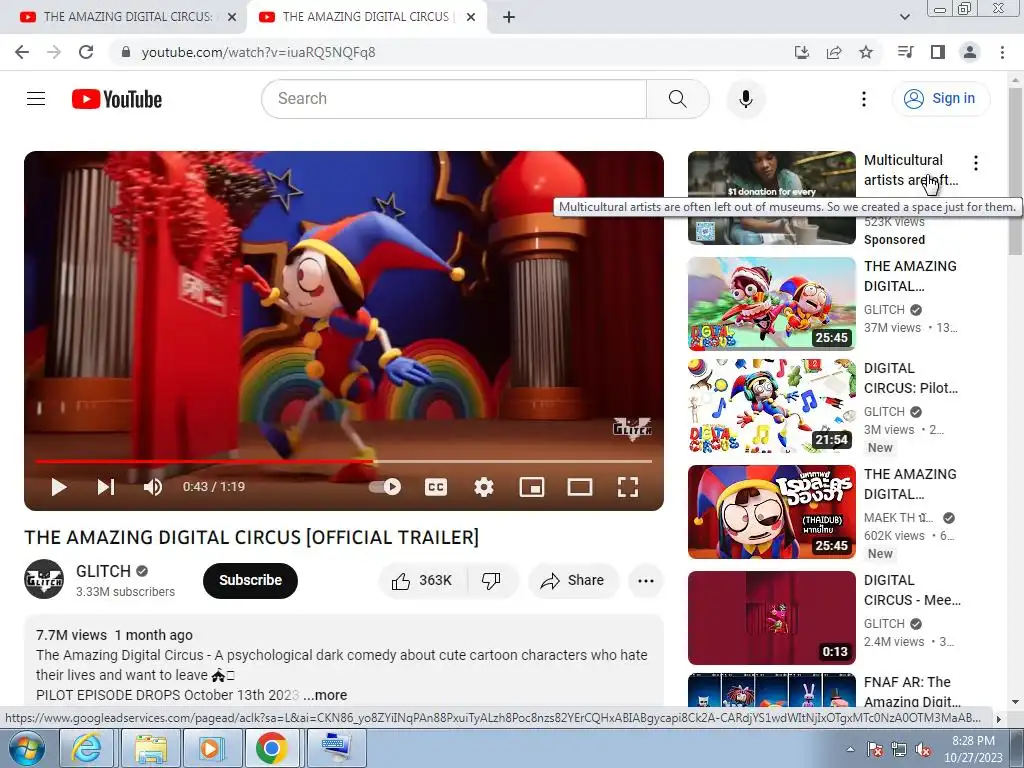
Task: Seek on the red video progress bar
Action: (x=344, y=461)
